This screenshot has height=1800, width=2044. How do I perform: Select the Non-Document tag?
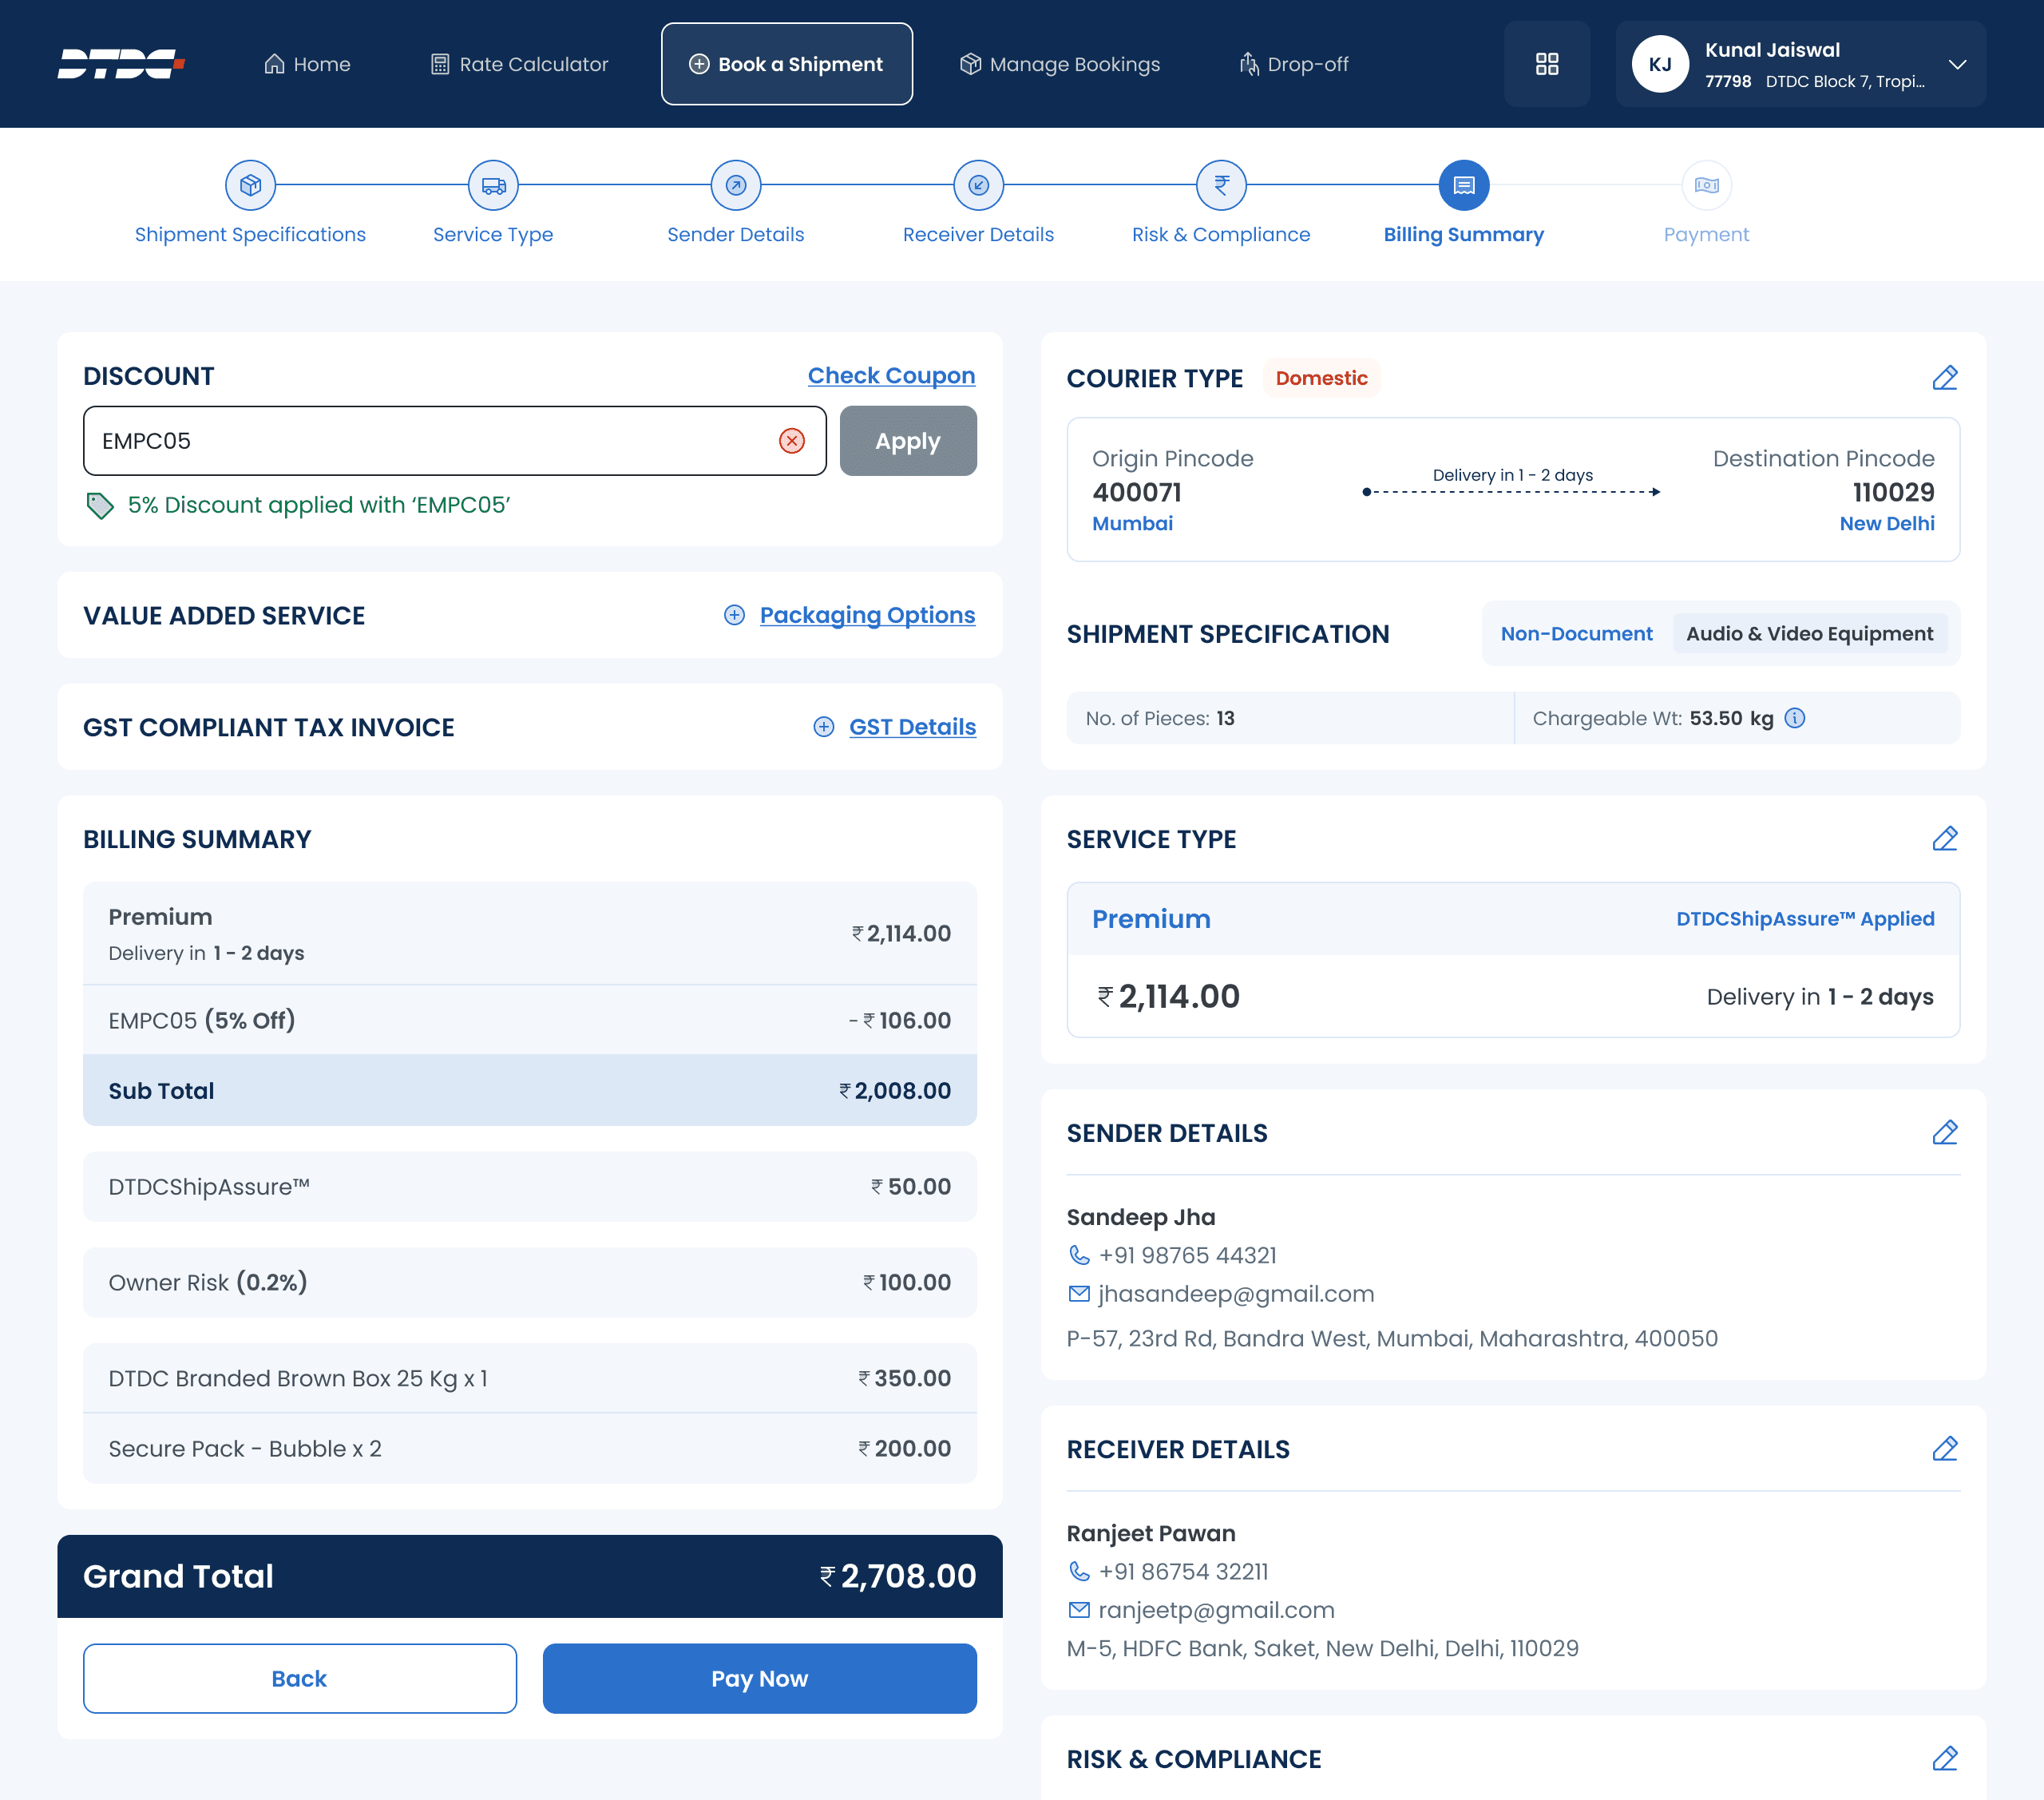pyautogui.click(x=1576, y=634)
